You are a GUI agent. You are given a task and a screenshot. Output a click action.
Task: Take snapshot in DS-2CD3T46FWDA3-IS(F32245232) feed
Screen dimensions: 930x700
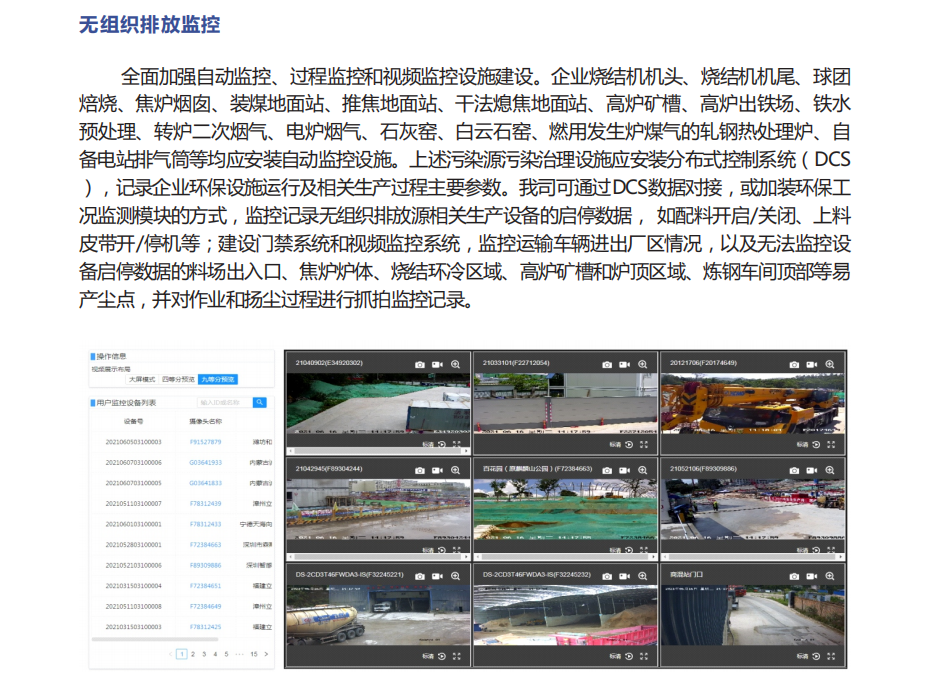coord(607,576)
